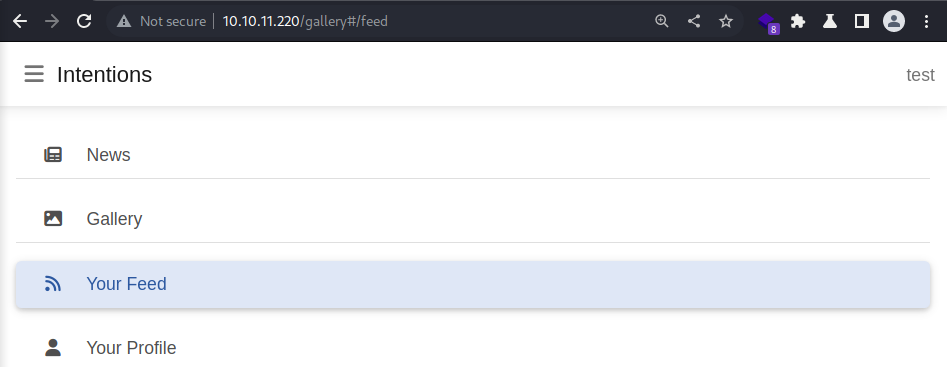Viewport: 947px width, 367px height.
Task: Open the Chrome three-dot menu
Action: click(926, 21)
